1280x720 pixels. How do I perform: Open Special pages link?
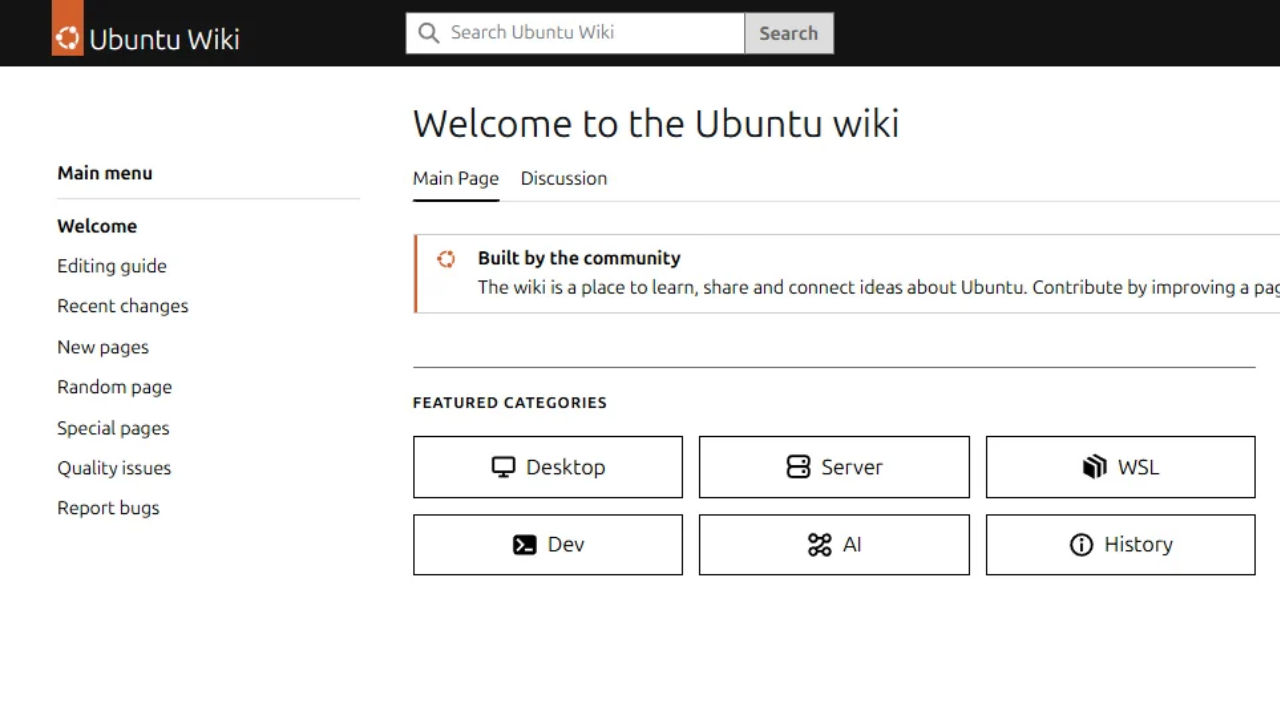pos(113,428)
